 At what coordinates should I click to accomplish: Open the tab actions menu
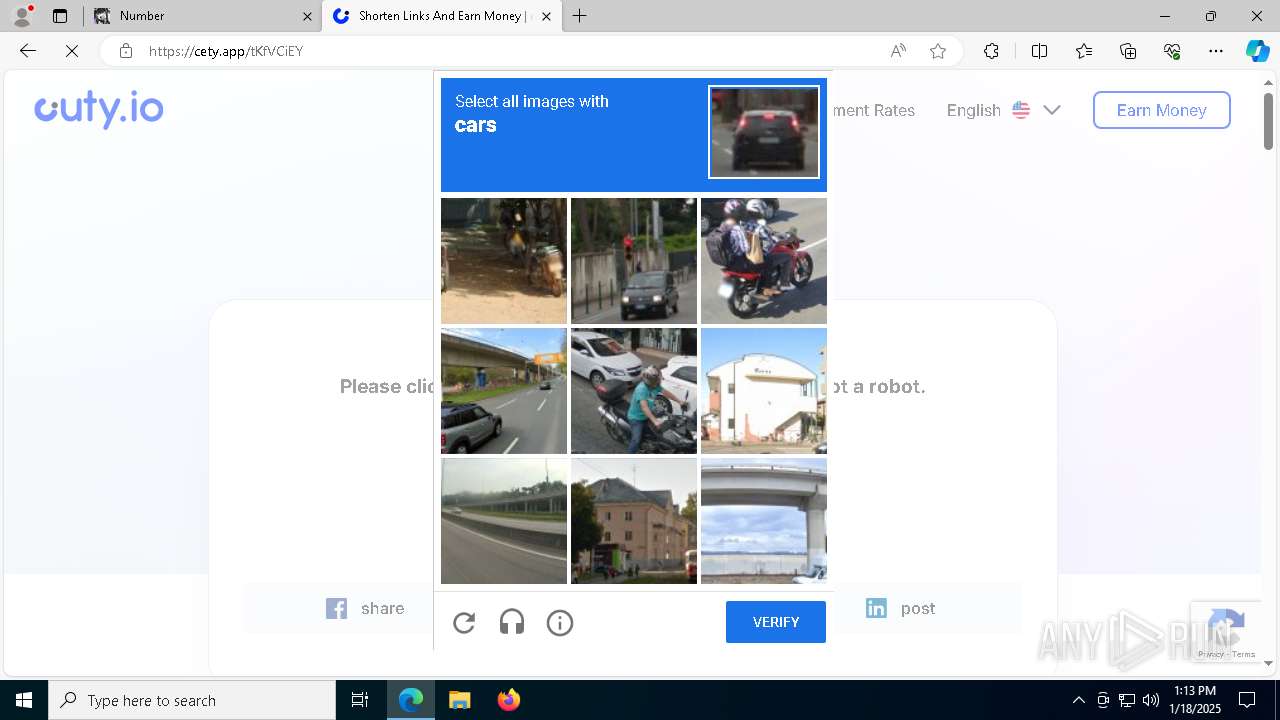tap(60, 16)
